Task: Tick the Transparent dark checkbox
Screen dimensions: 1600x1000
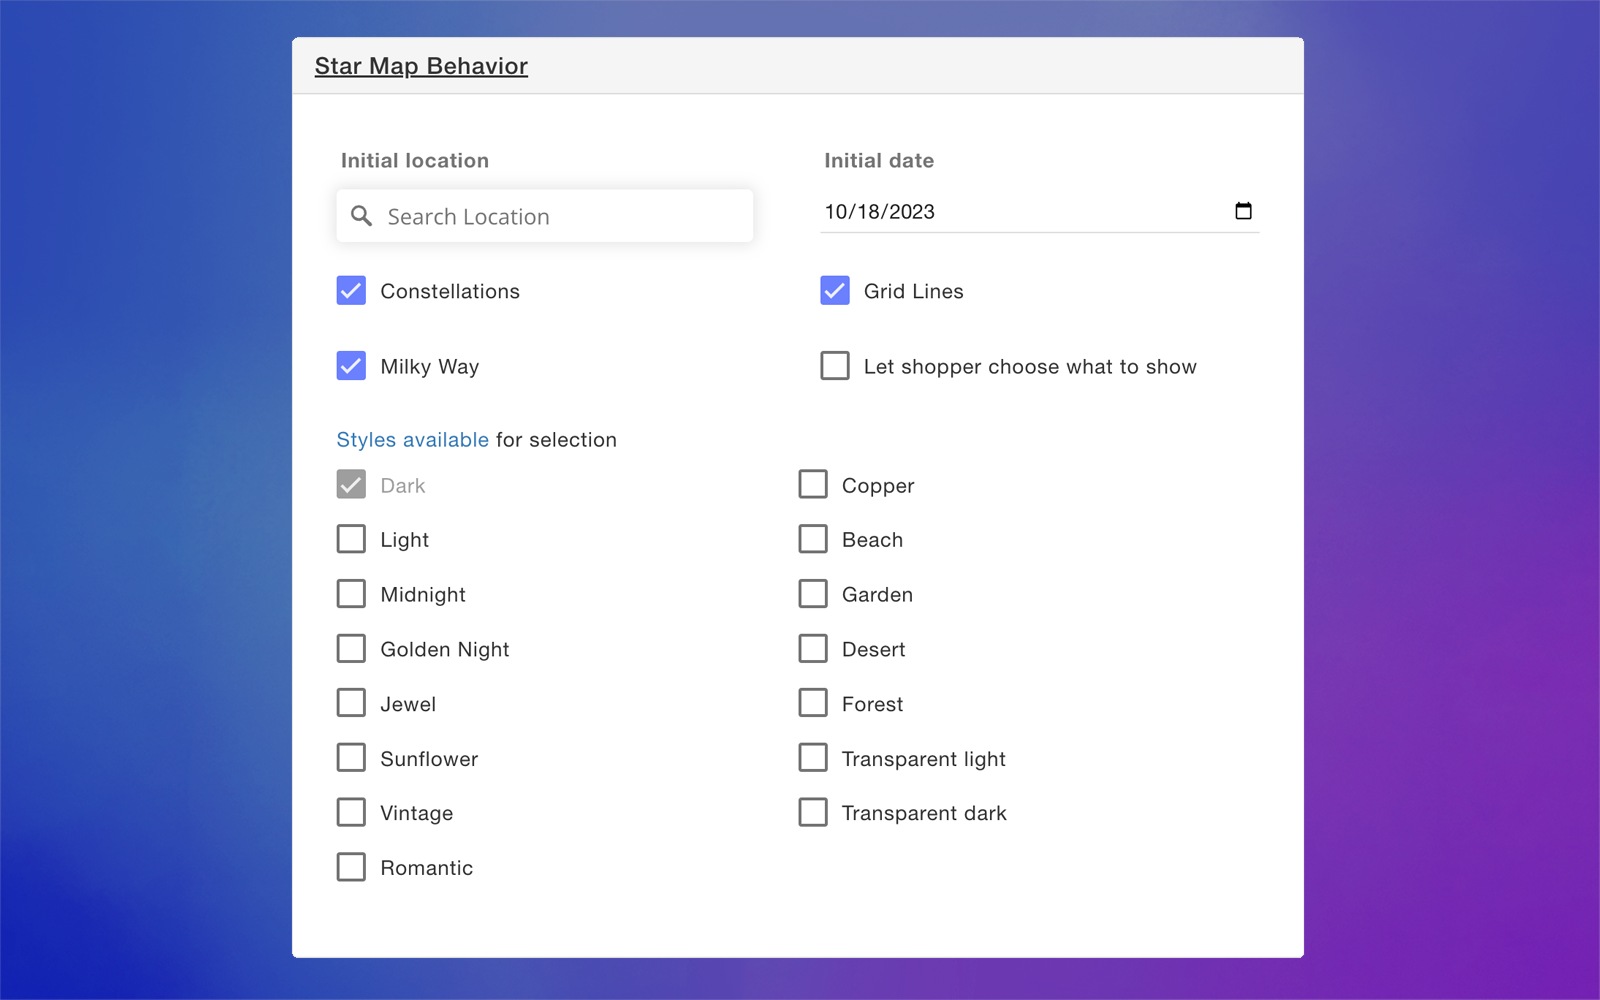Action: [813, 812]
